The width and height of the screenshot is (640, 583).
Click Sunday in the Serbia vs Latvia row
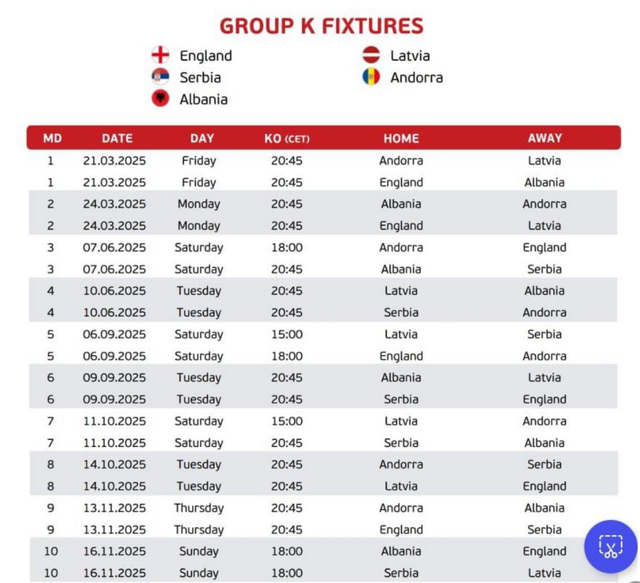(199, 573)
